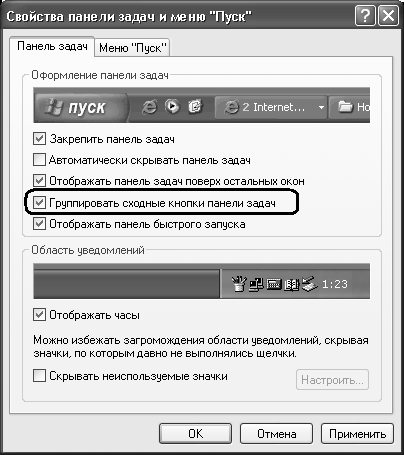
Task: Click the Internet Explorer quick launch icon
Action: (149, 107)
